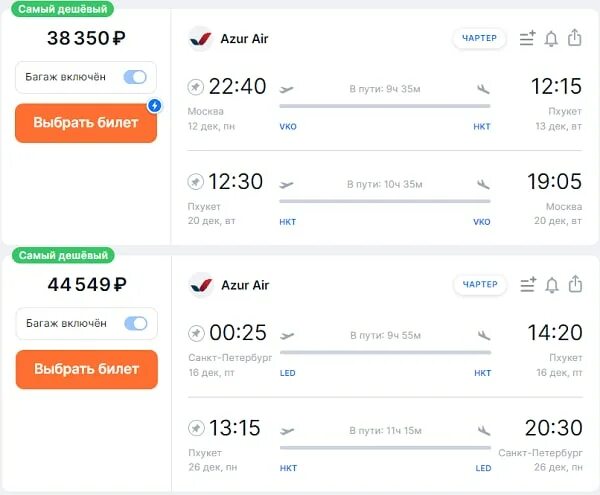Viewport: 600px width, 495px height.
Task: Click the pin icon beside 13:15 departure
Action: [196, 429]
